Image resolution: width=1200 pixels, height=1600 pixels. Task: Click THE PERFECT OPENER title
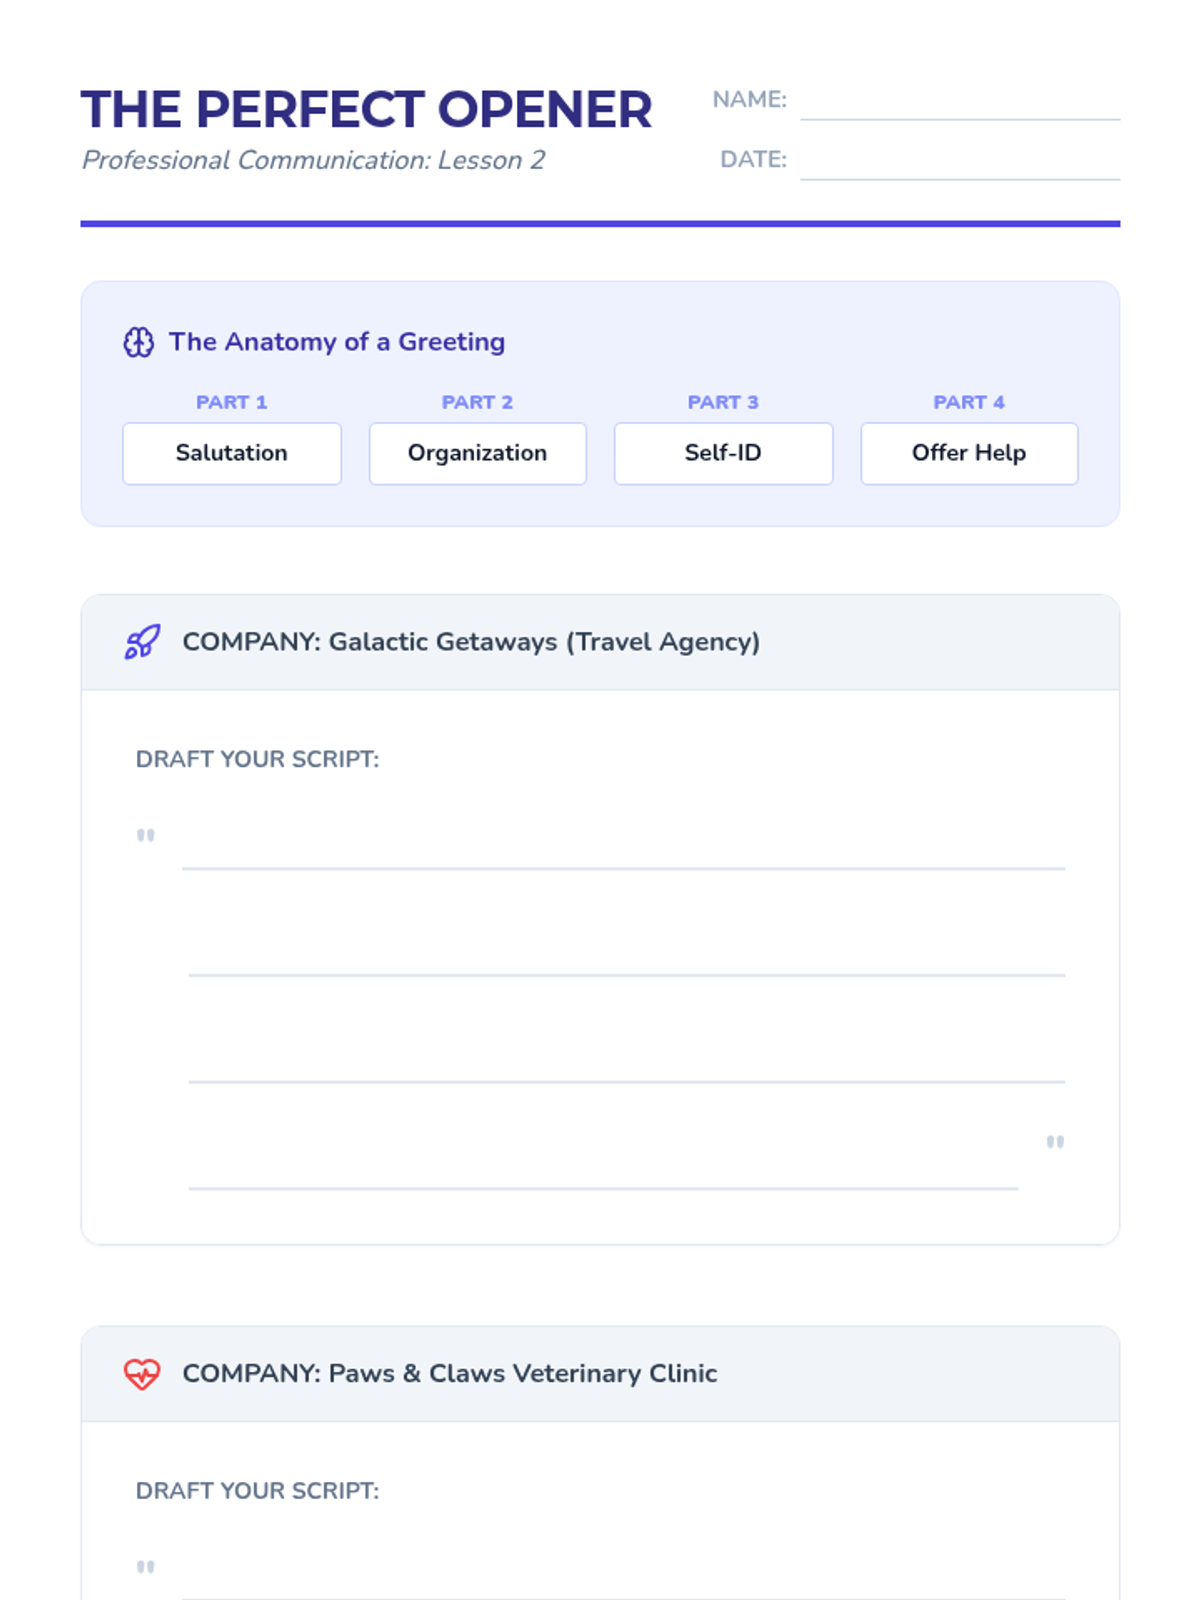pos(367,110)
